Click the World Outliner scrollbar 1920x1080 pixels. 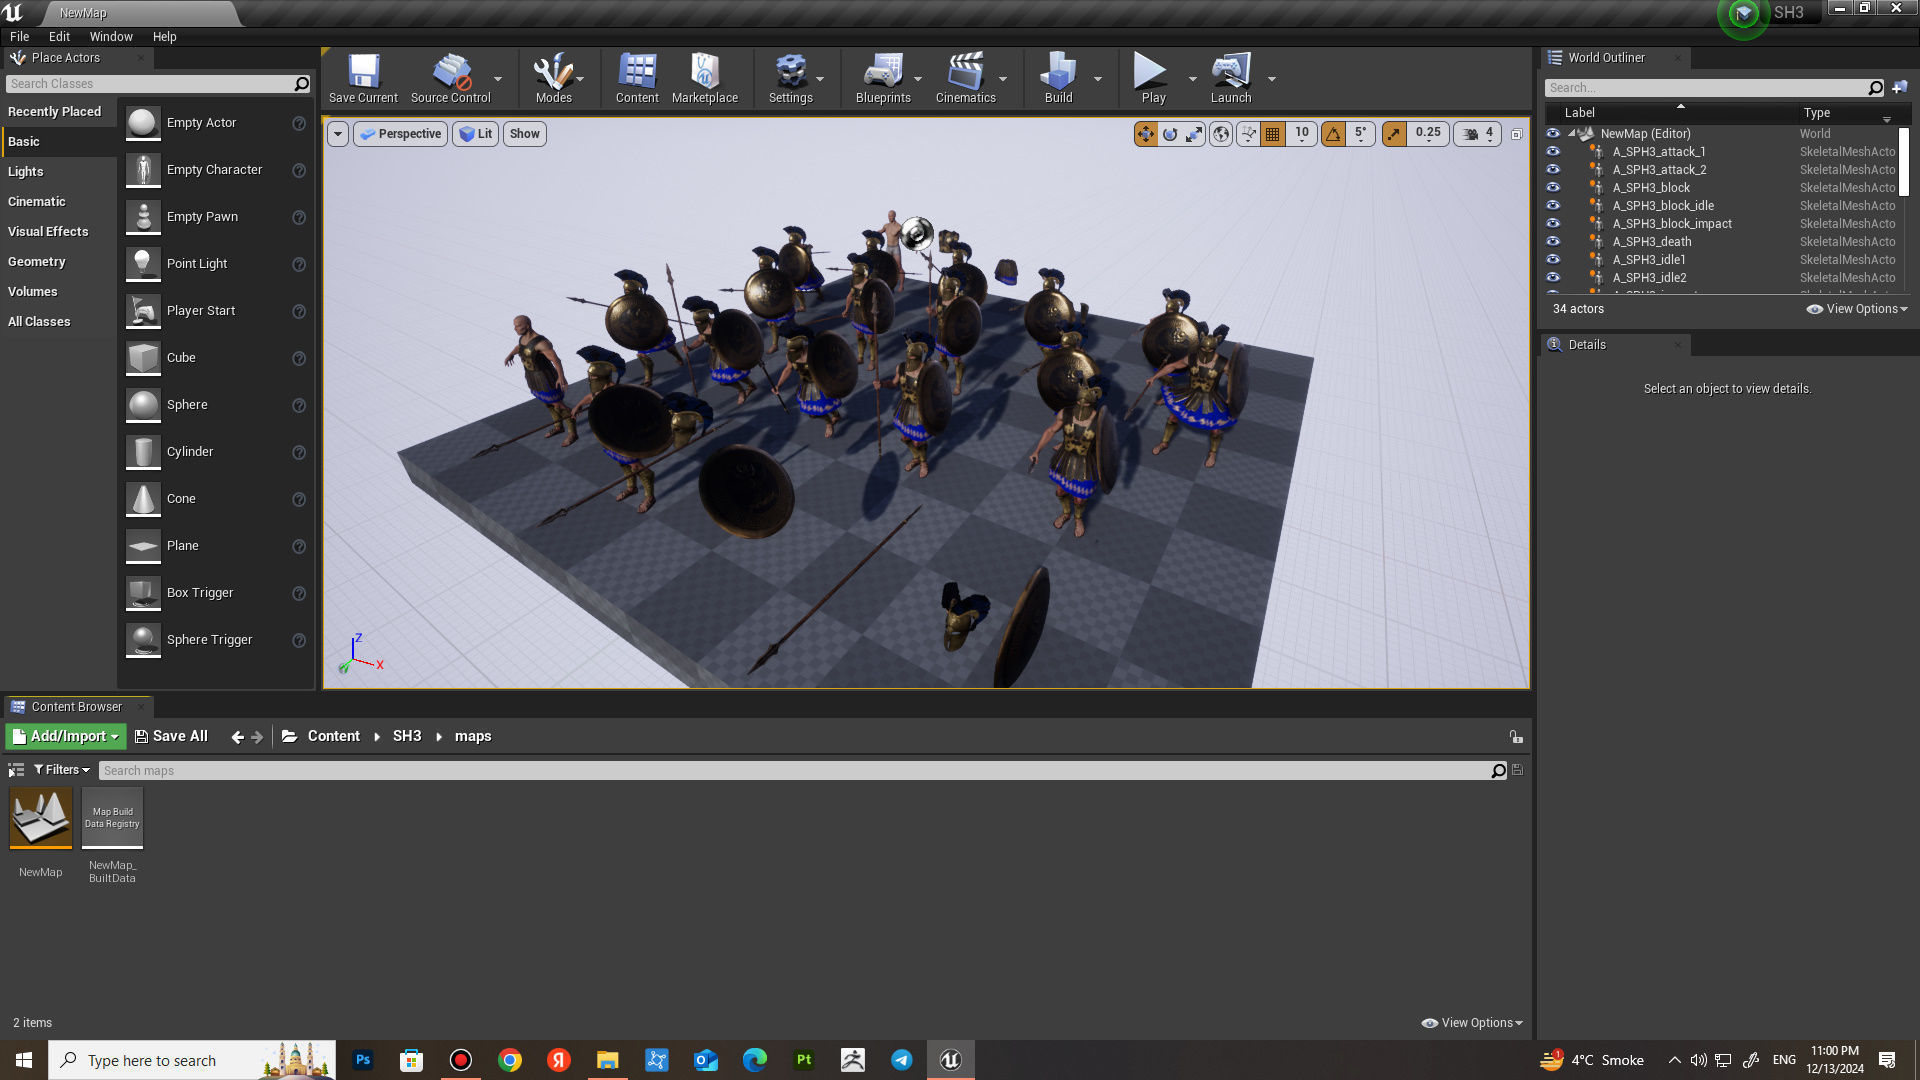1903,163
